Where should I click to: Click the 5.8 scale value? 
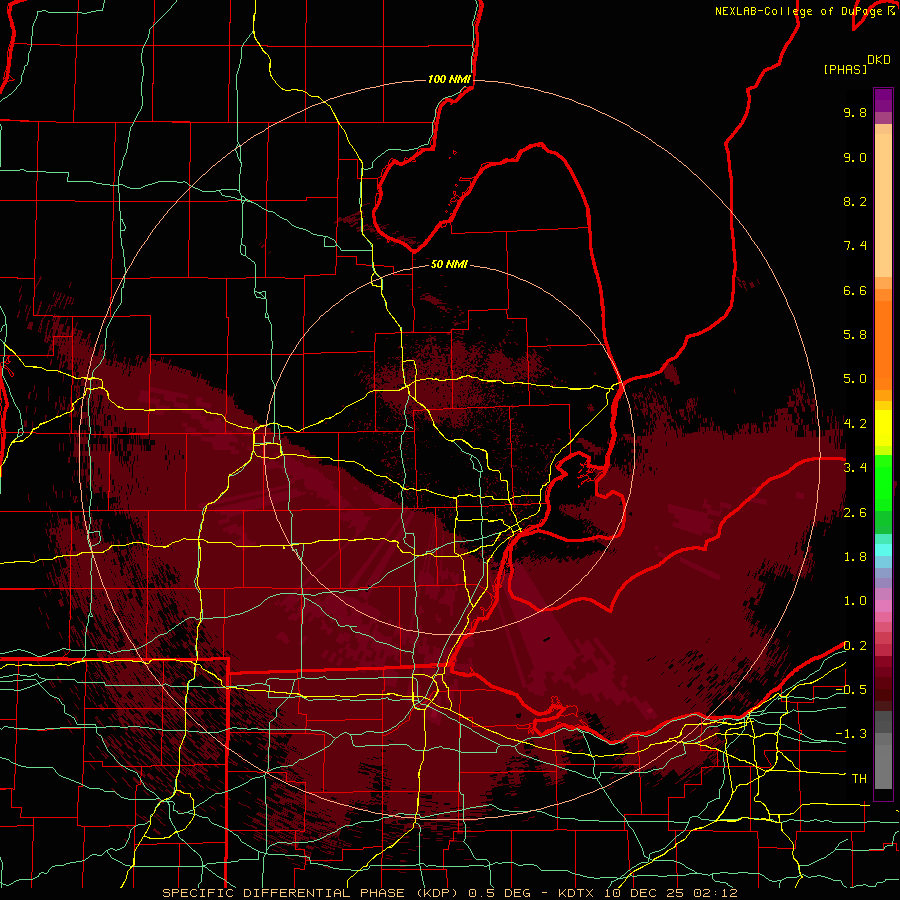(855, 335)
